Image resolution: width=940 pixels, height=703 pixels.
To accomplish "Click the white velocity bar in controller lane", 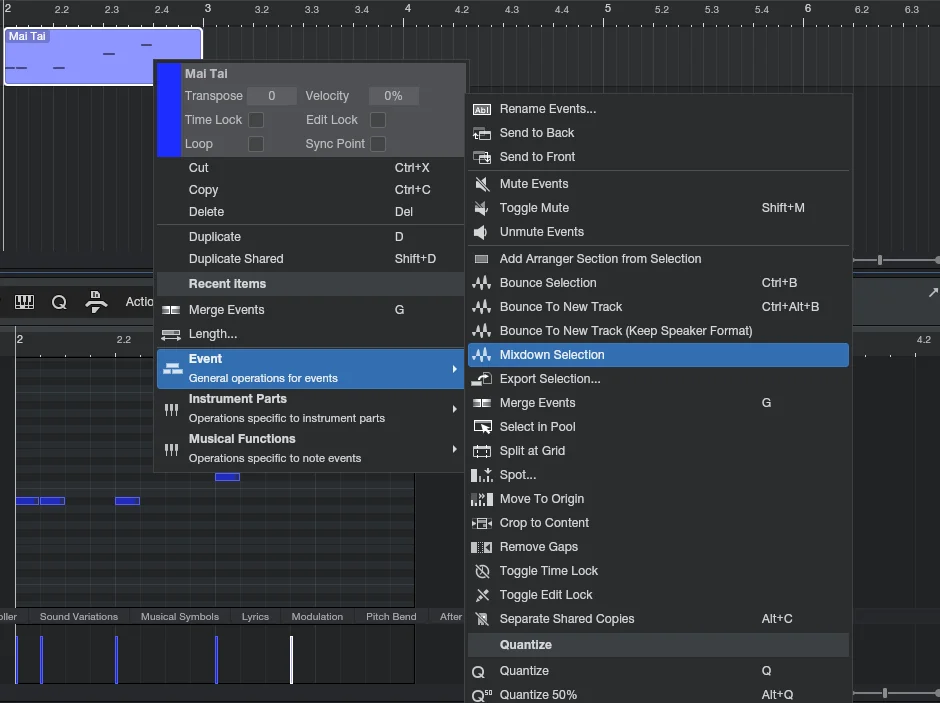I will pyautogui.click(x=291, y=659).
